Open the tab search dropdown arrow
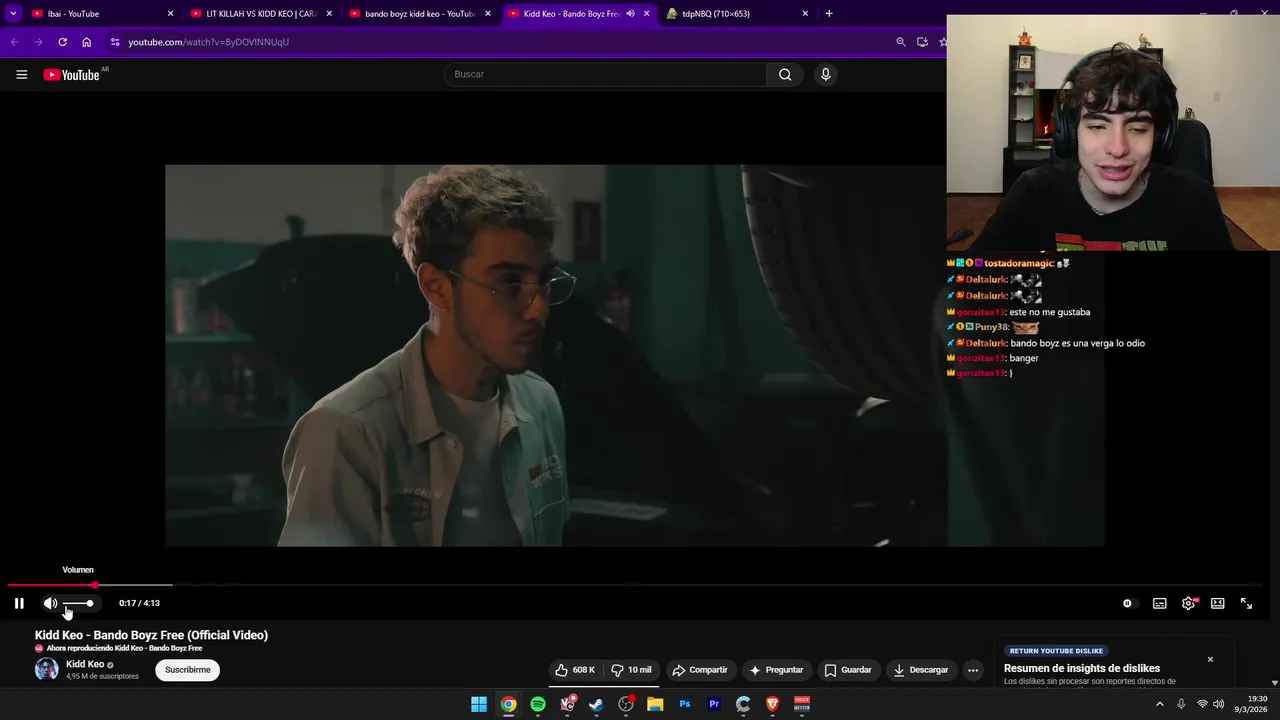This screenshot has width=1280, height=720. pyautogui.click(x=13, y=14)
